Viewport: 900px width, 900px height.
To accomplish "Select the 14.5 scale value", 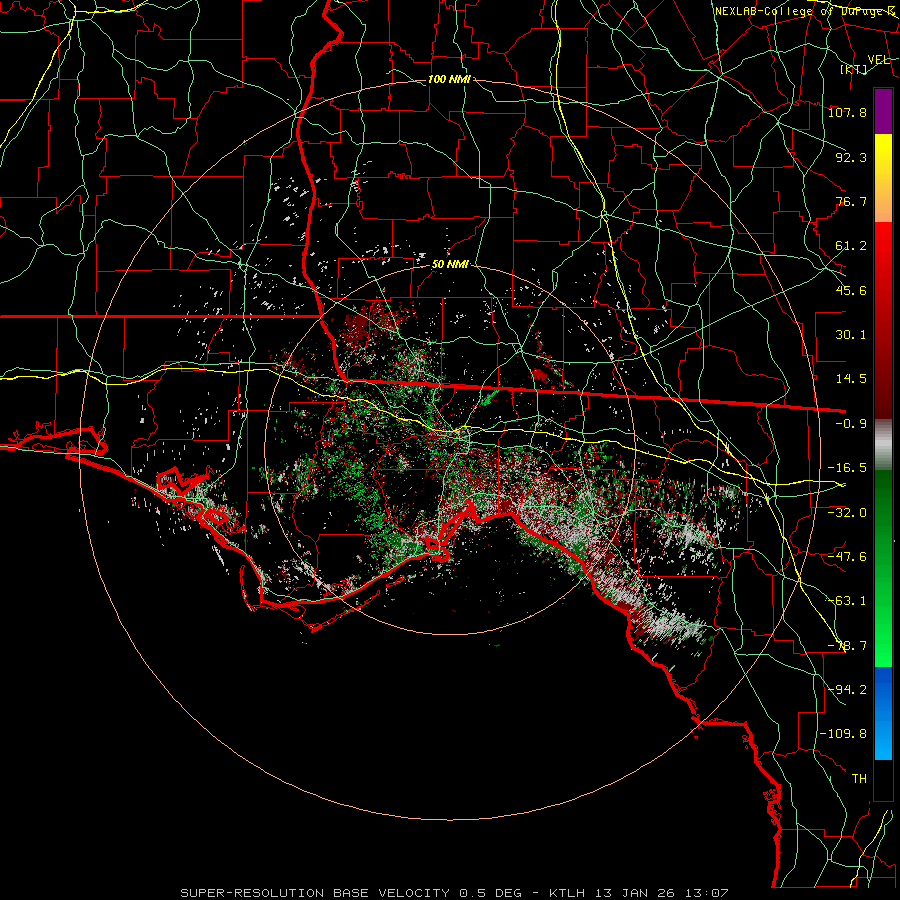I will [x=851, y=379].
